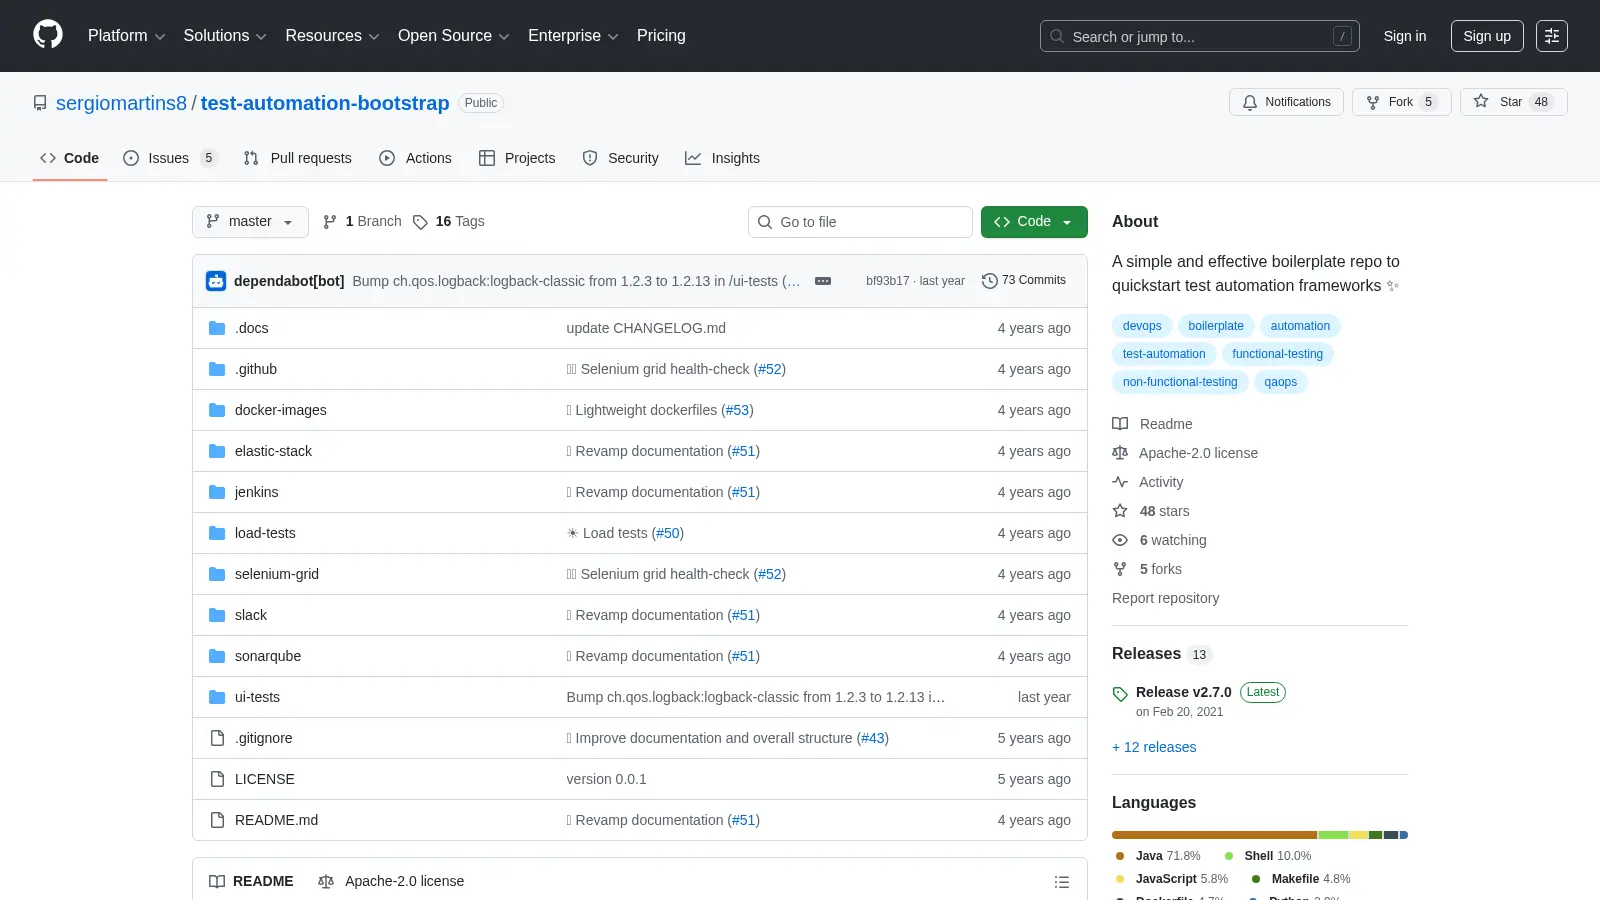Click the slack folder icon
The image size is (1600, 900).
[217, 615]
